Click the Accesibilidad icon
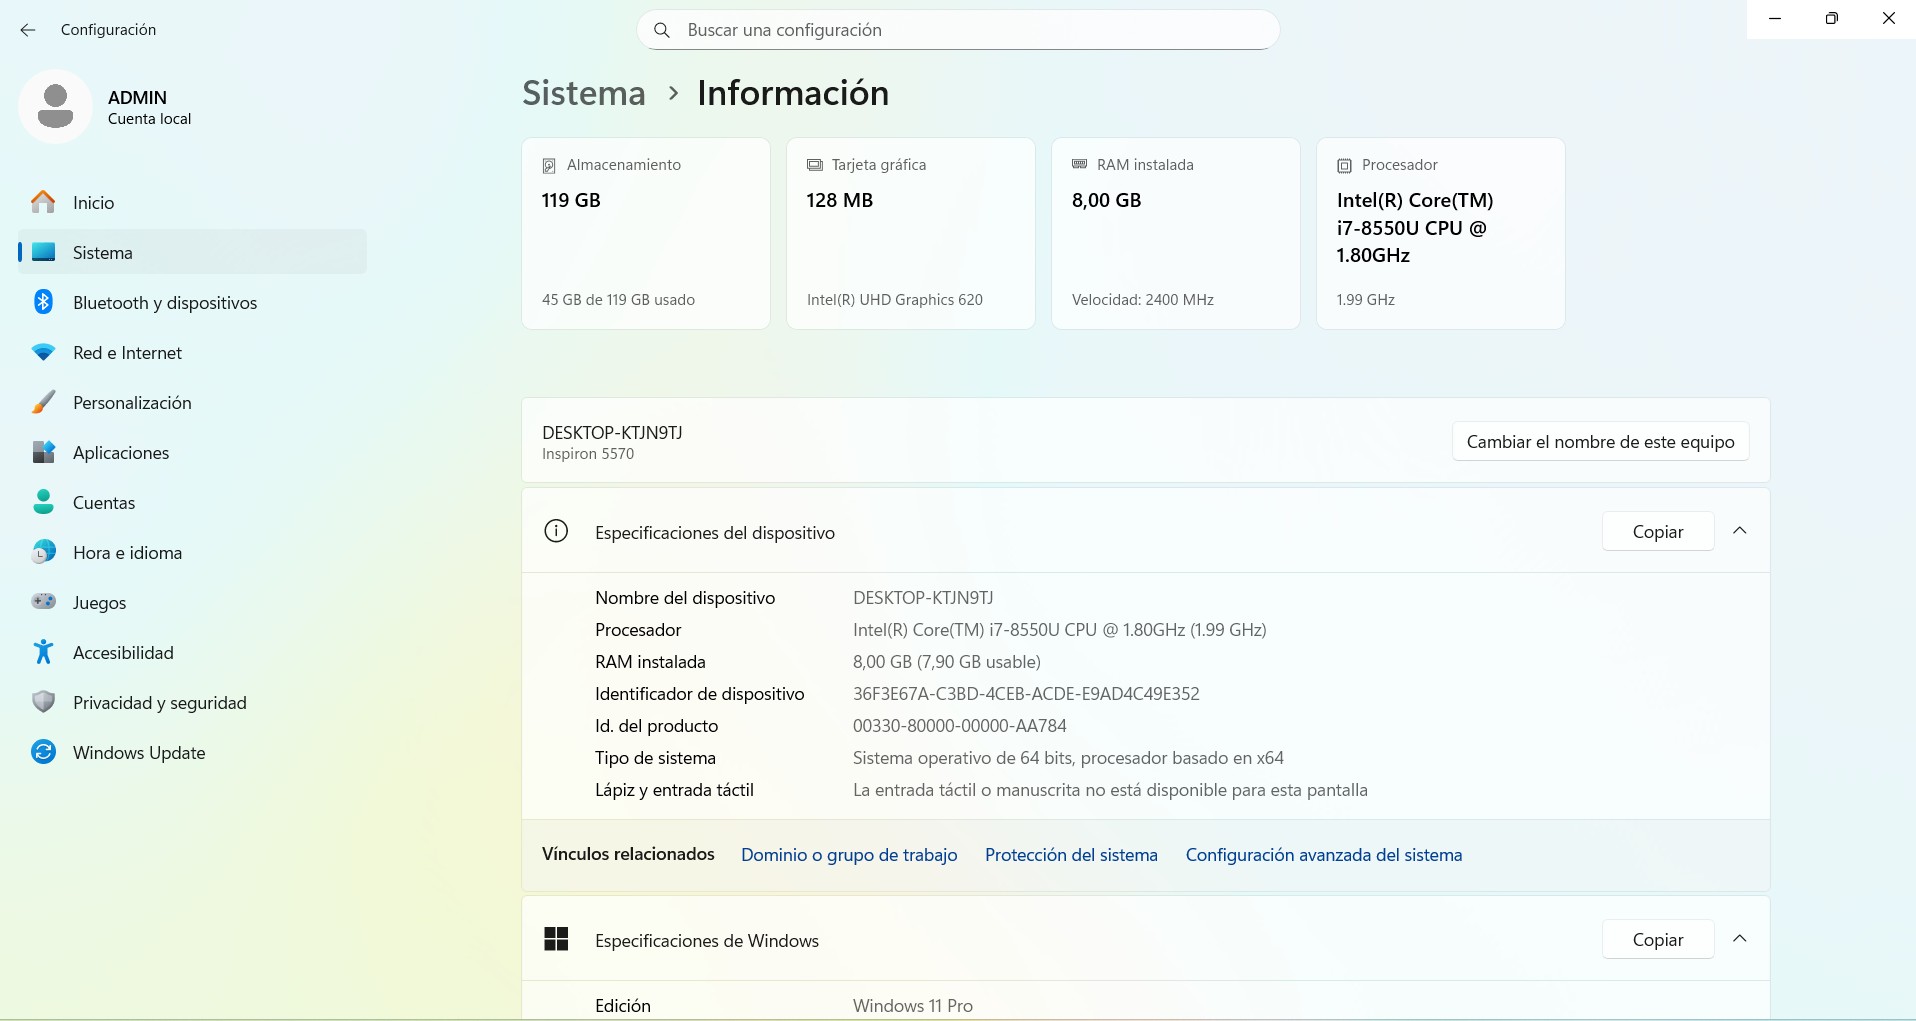 click(42, 652)
